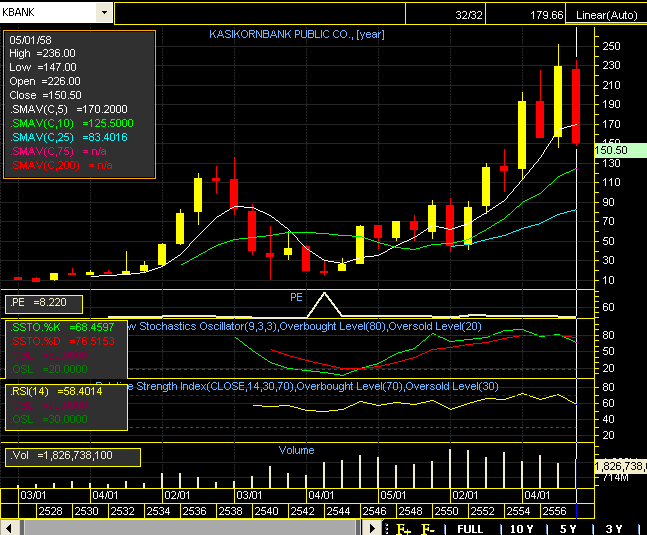The width and height of the screenshot is (647, 535).
Task: Click year 2540 on the time axis
Action: click(x=266, y=511)
